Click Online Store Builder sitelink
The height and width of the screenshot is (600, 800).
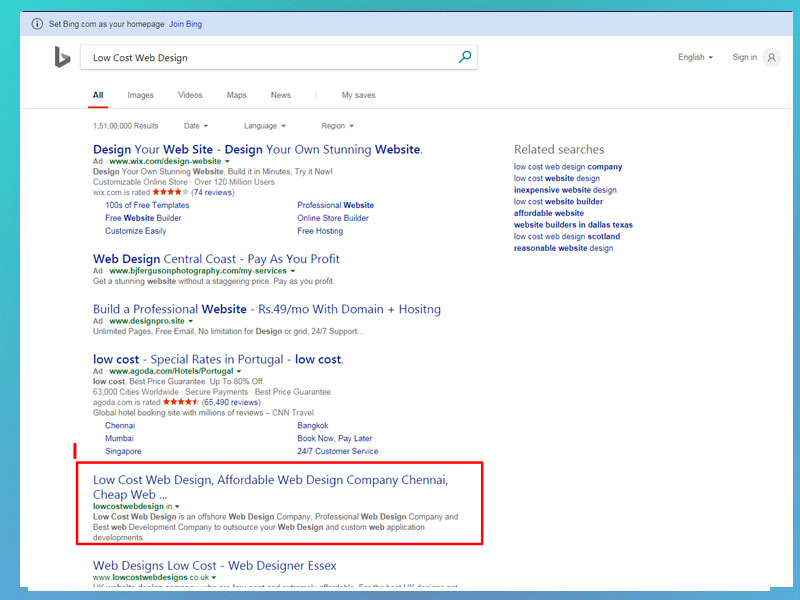pos(333,218)
